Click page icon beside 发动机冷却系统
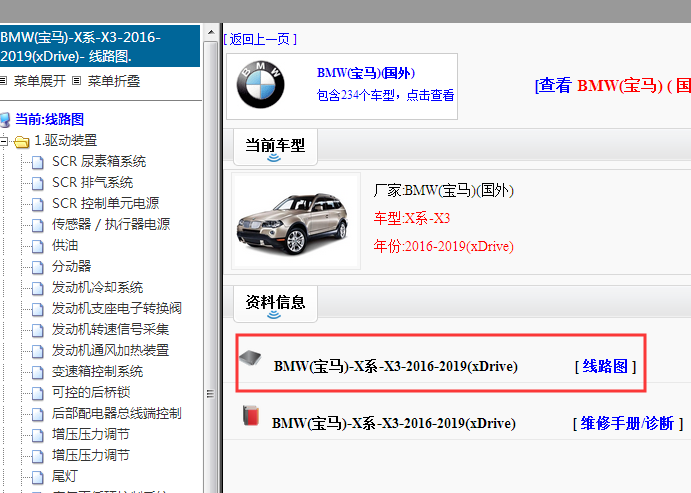The image size is (691, 493). (38, 289)
